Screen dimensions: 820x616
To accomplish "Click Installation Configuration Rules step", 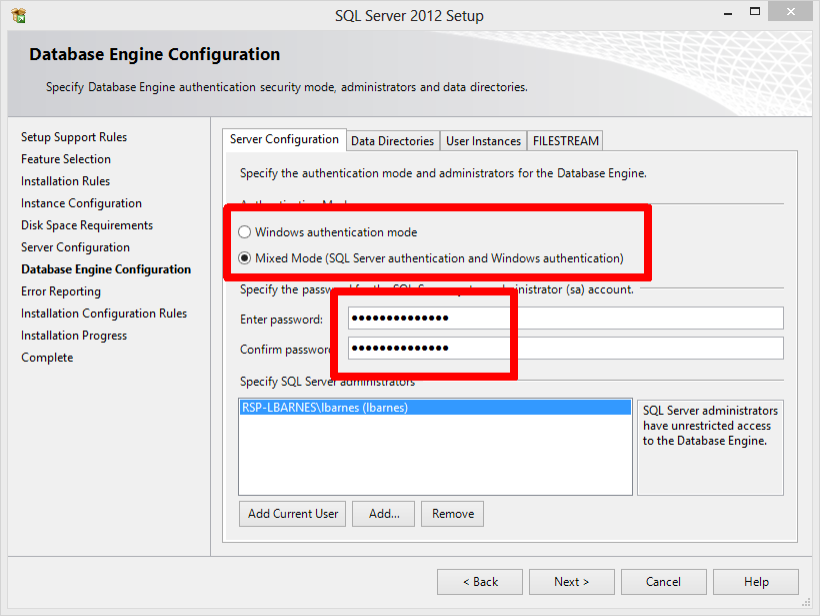I will pos(104,313).
